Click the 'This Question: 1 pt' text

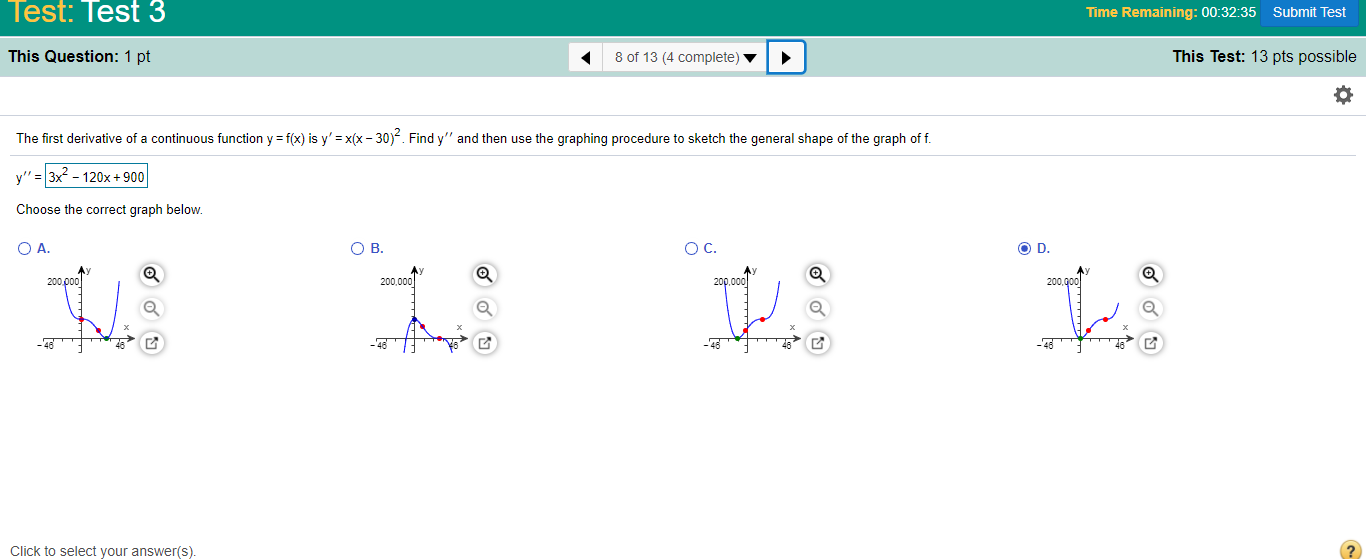79,56
